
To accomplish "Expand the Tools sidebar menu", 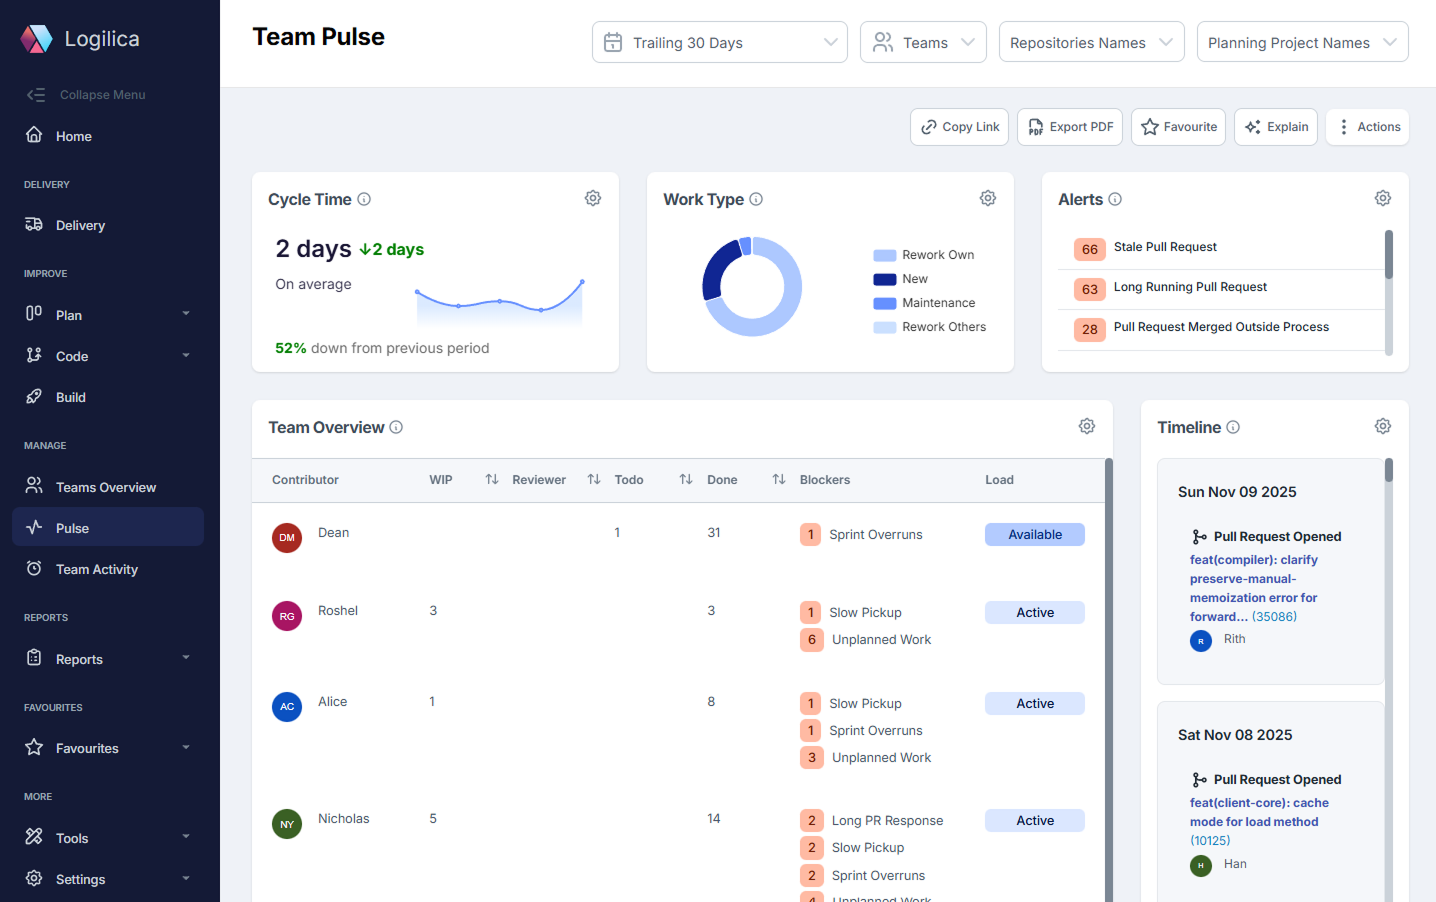I will [108, 838].
